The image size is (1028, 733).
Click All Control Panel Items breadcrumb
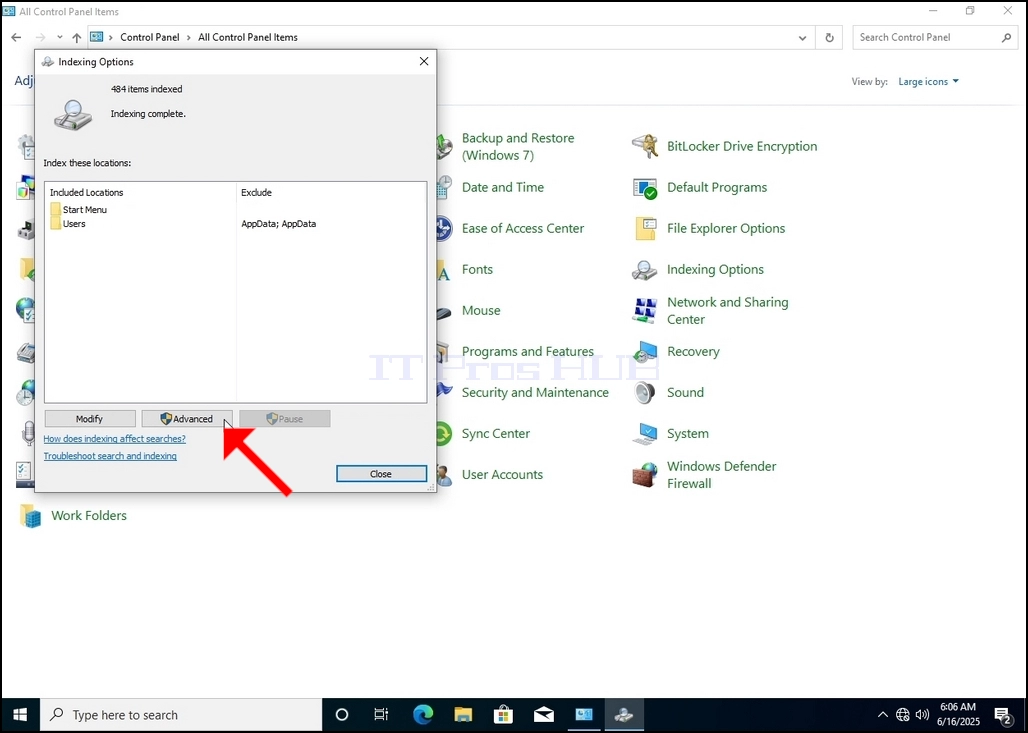click(x=248, y=37)
